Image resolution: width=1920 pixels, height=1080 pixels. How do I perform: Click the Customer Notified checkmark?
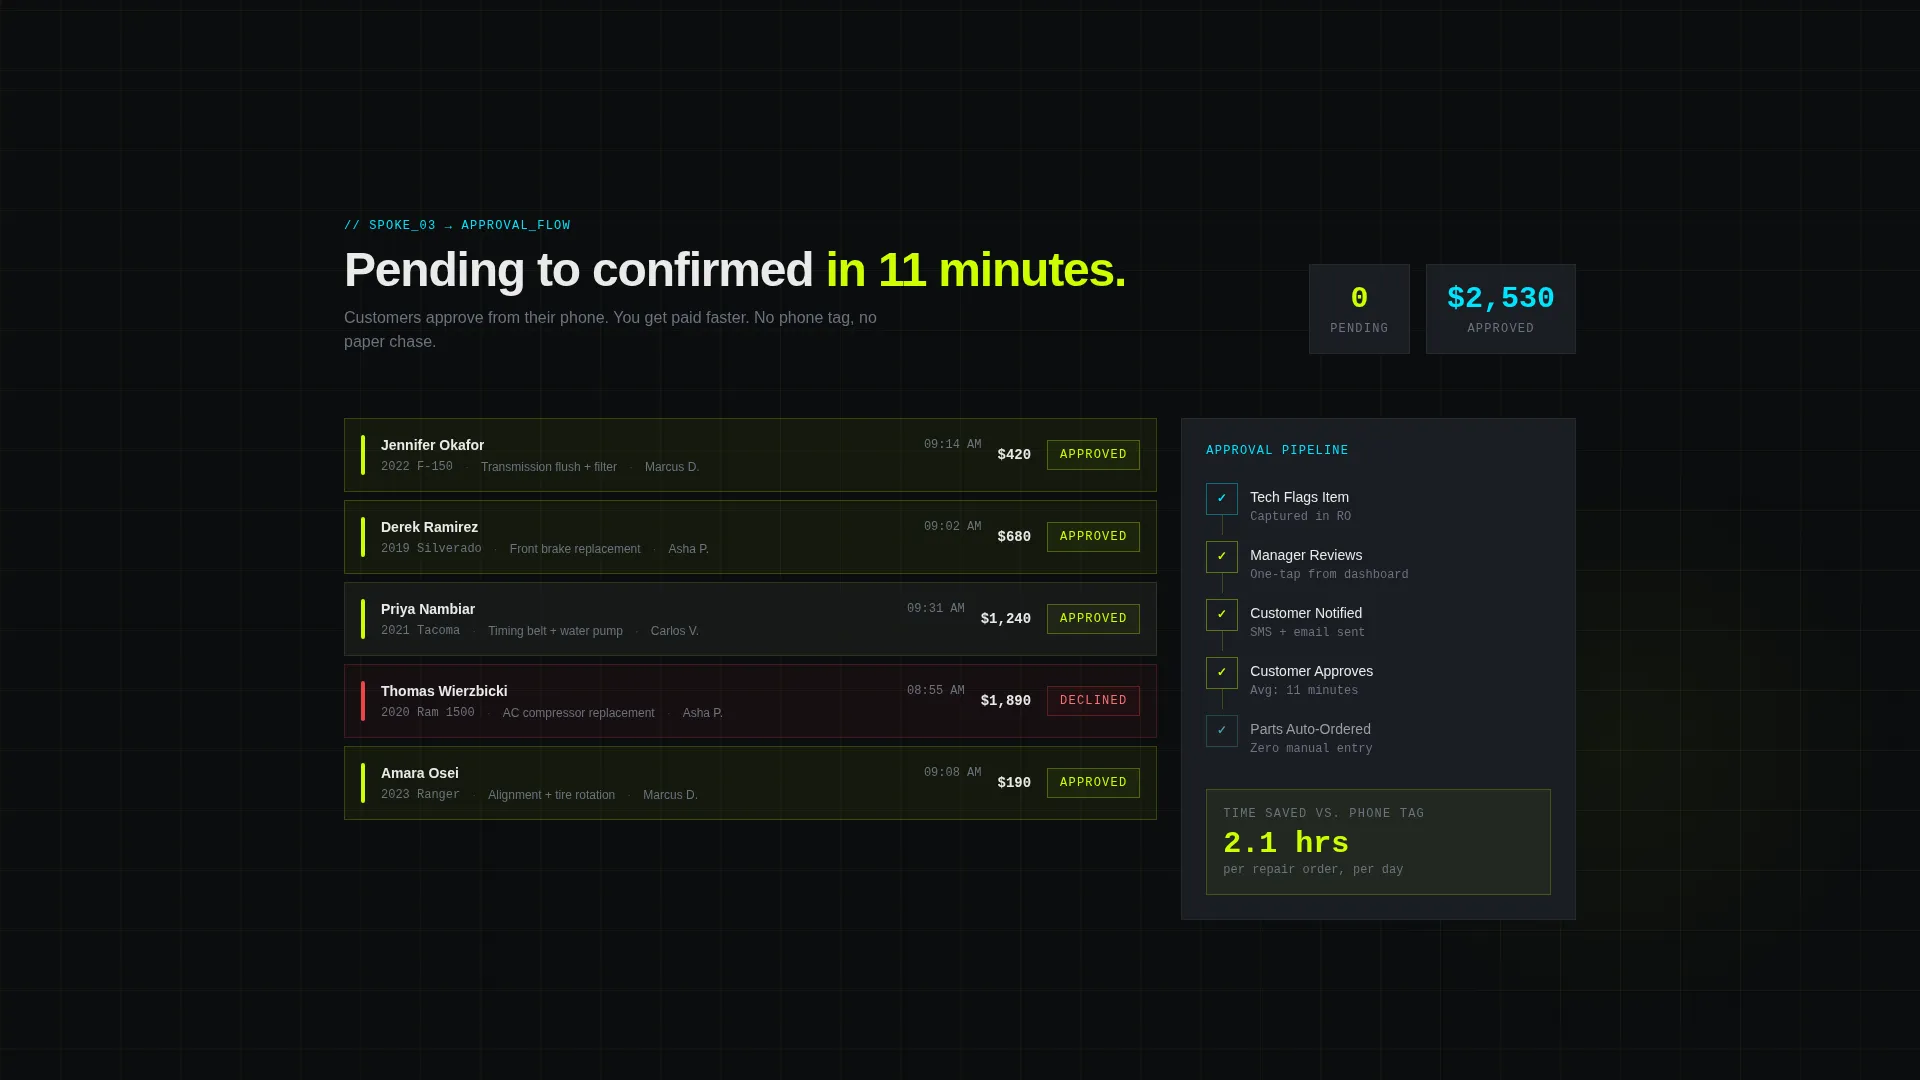click(1221, 615)
